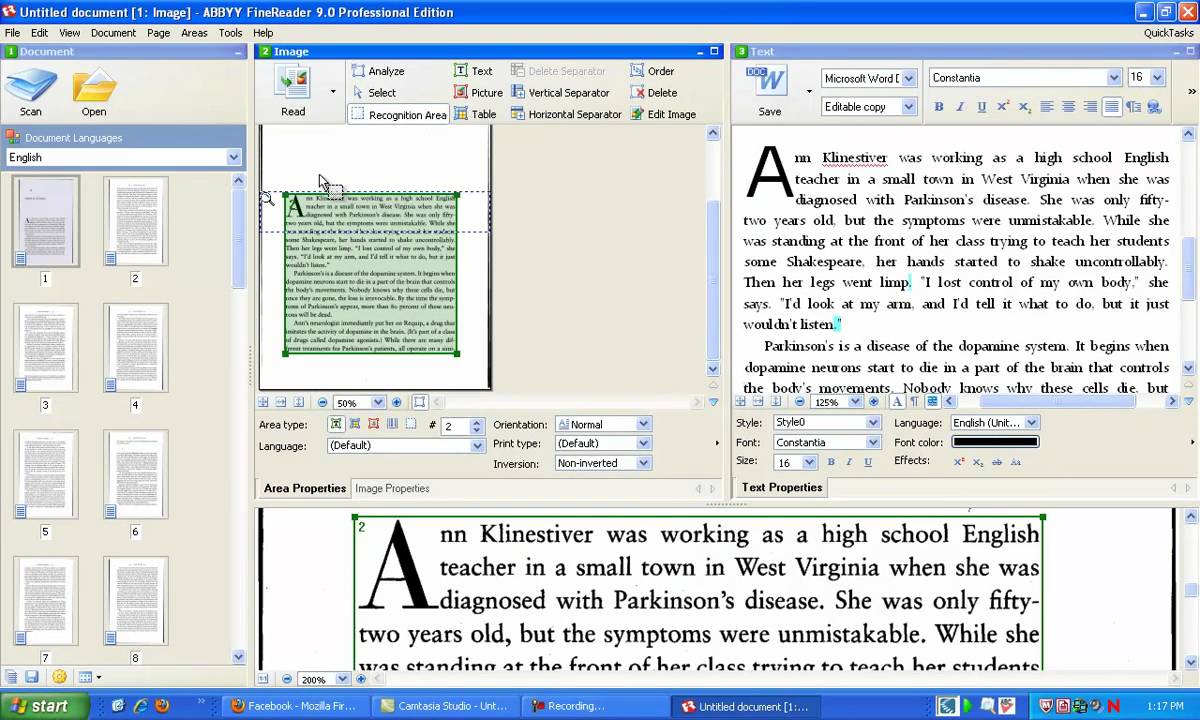The width and height of the screenshot is (1200, 720).
Task: Set left text alignment
Action: click(x=1047, y=107)
